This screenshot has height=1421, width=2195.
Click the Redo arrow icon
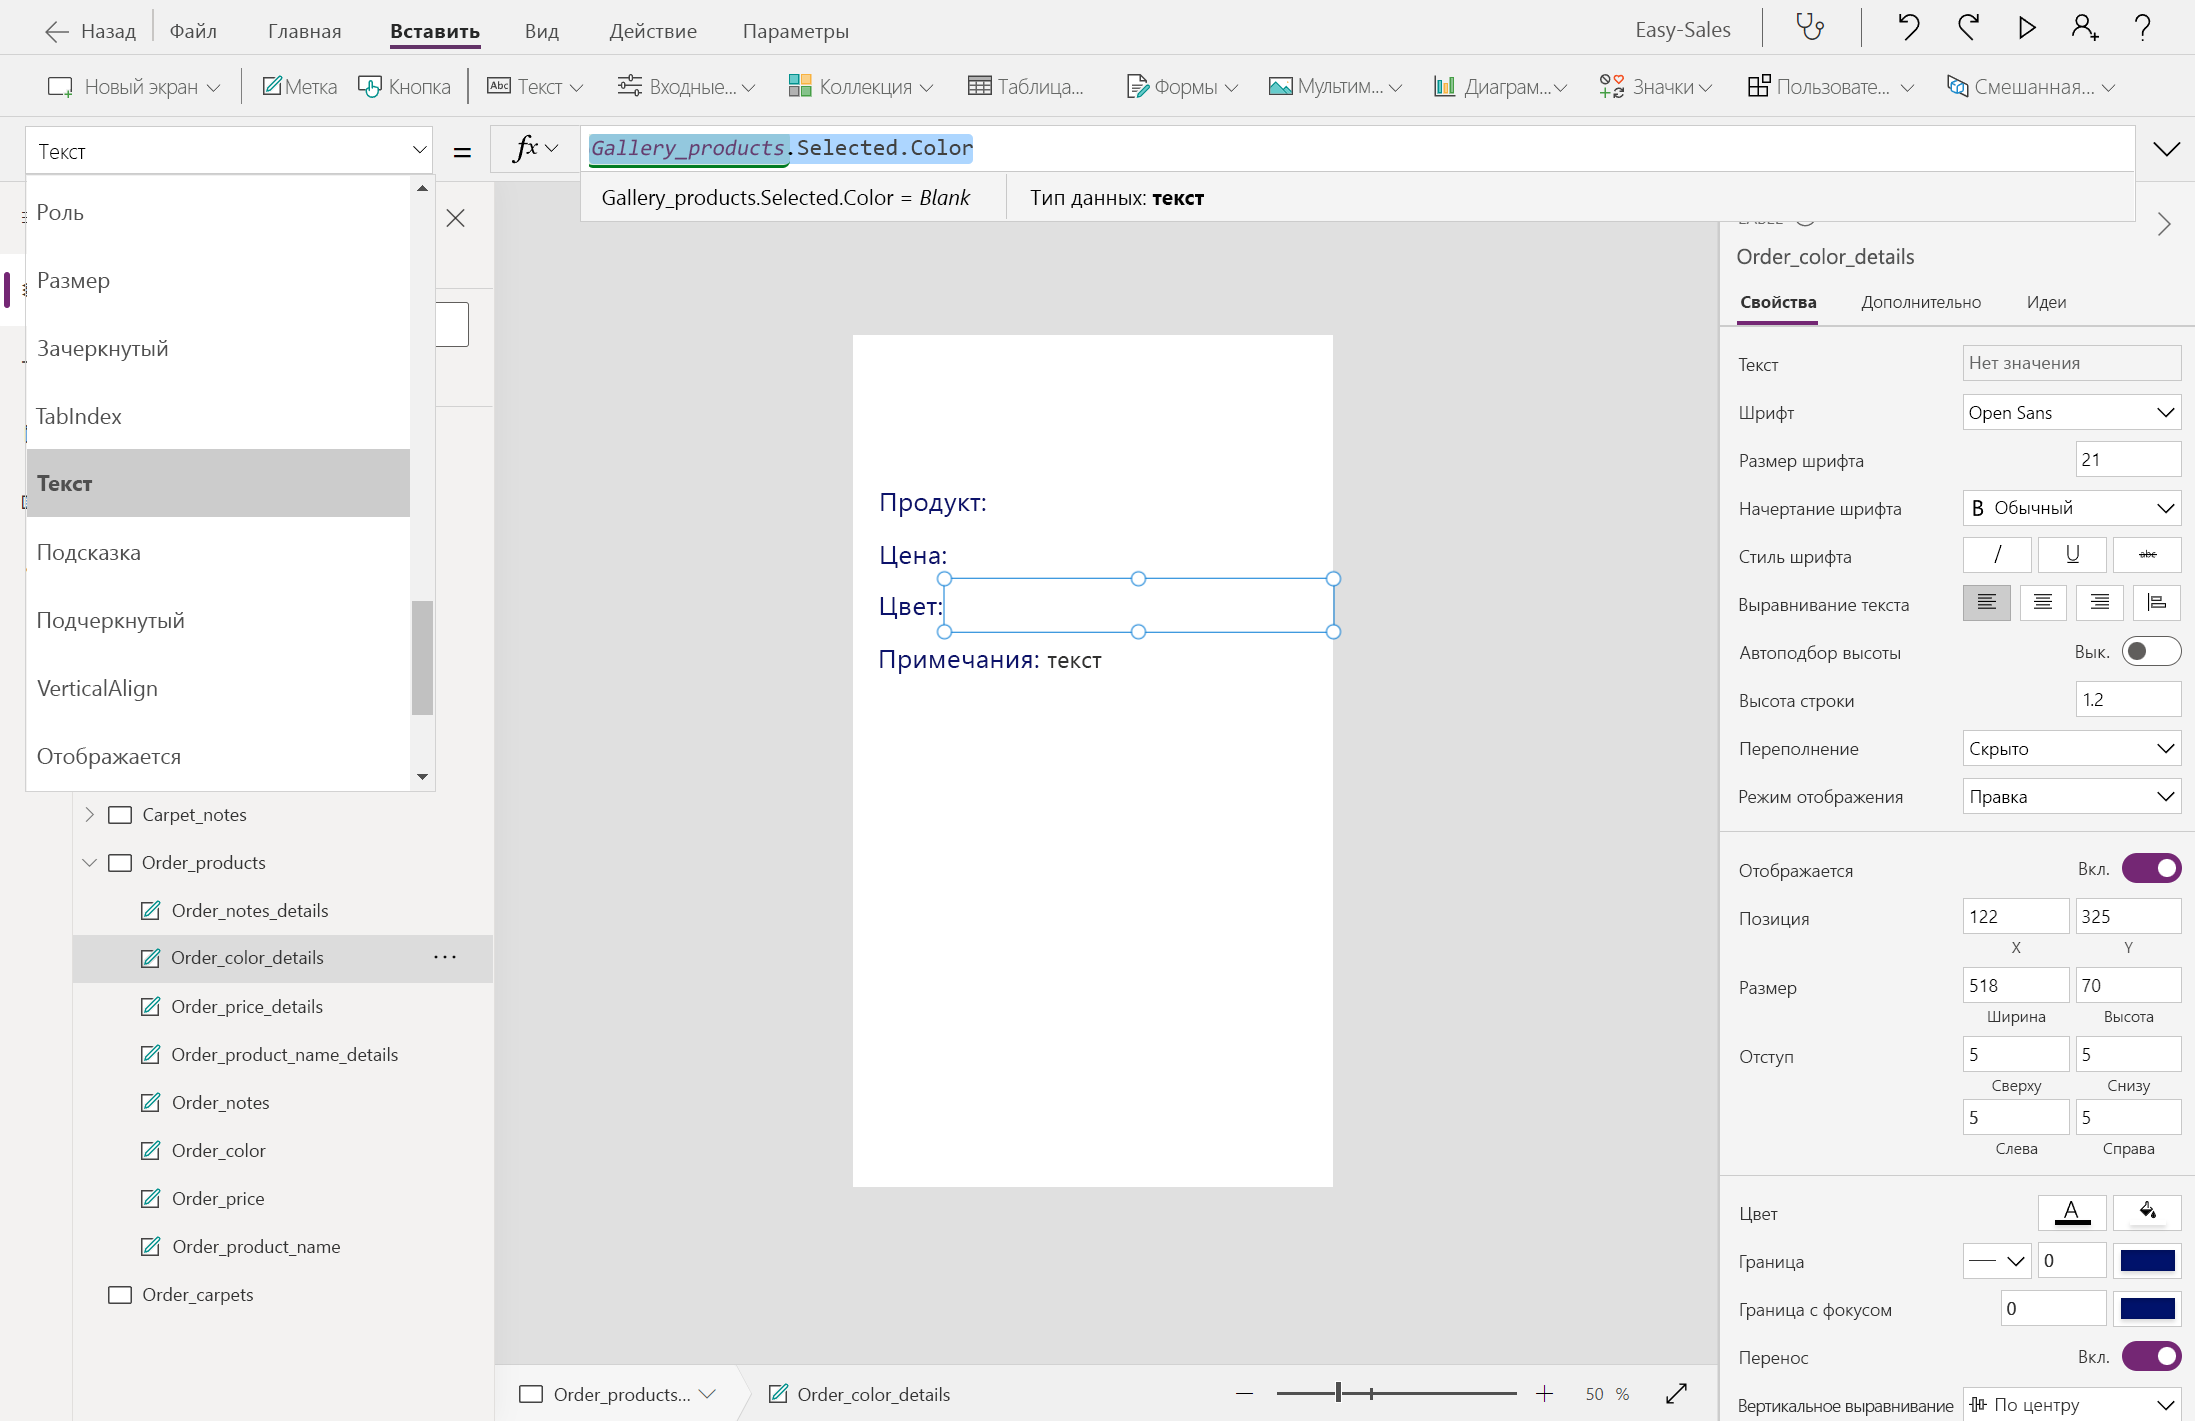pyautogui.click(x=1967, y=27)
